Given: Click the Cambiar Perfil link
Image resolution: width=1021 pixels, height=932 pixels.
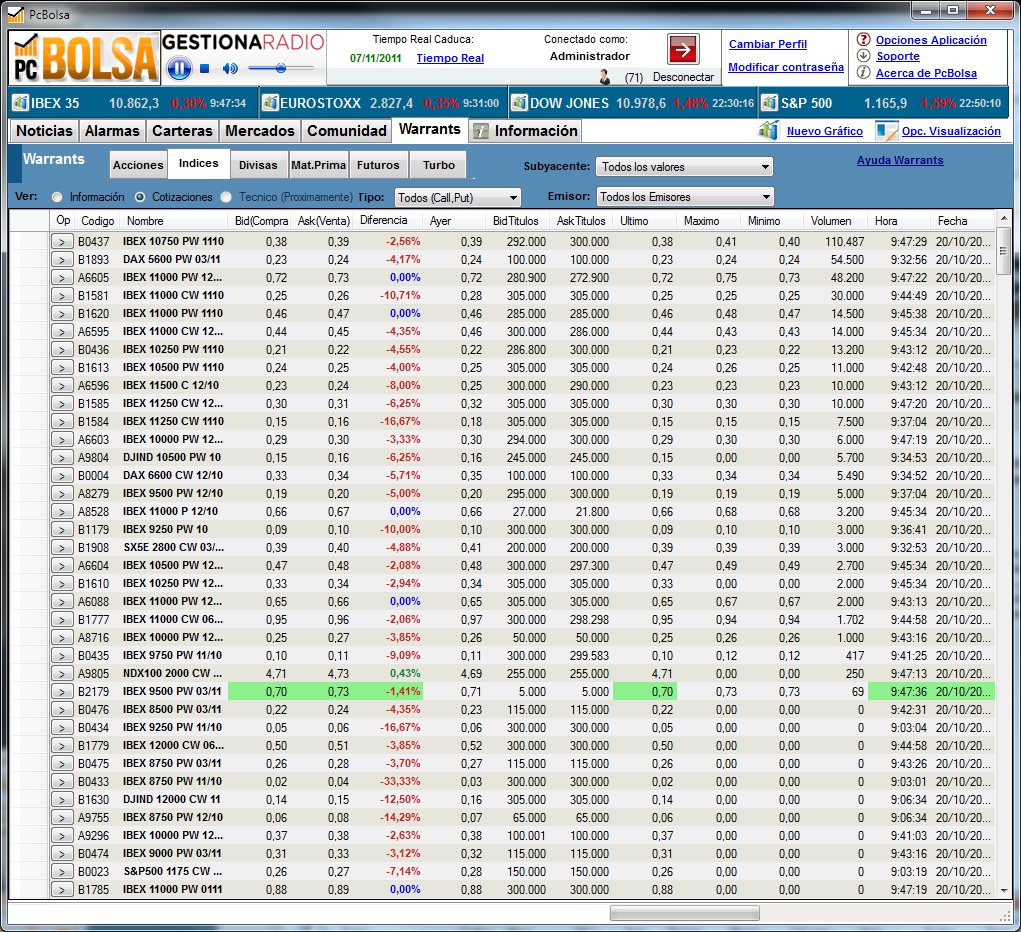Looking at the screenshot, I should 768,44.
